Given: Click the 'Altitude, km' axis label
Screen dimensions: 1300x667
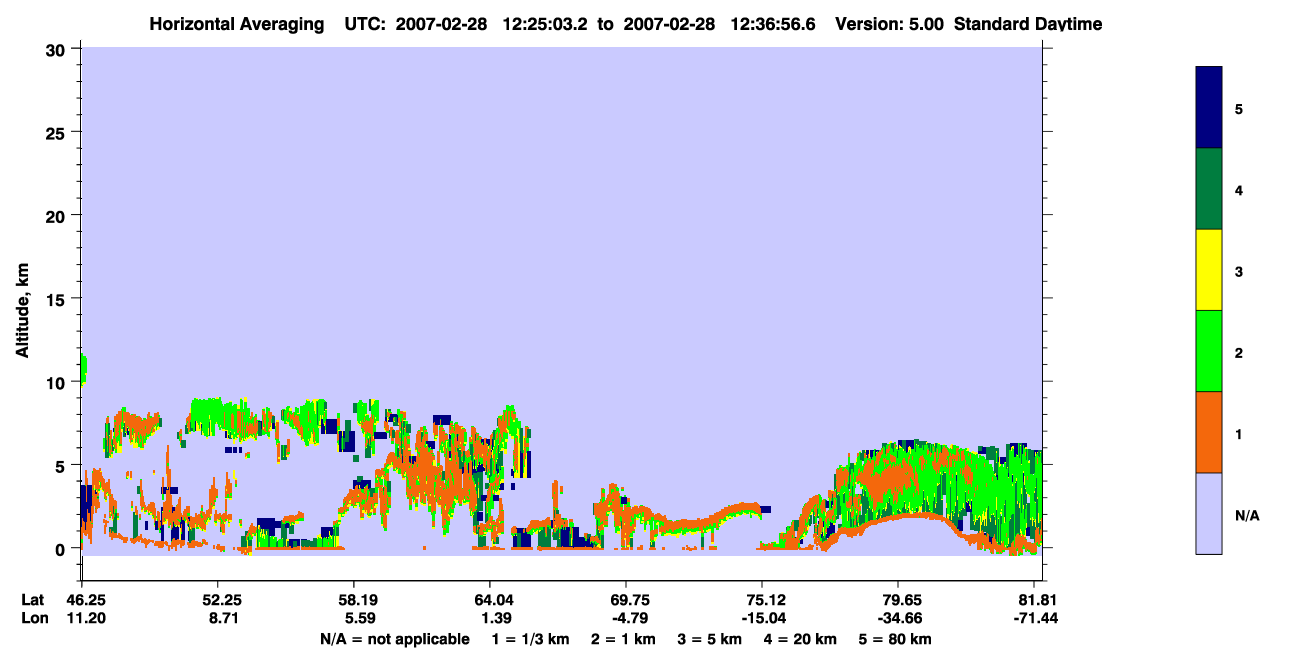Looking at the screenshot, I should [22, 311].
